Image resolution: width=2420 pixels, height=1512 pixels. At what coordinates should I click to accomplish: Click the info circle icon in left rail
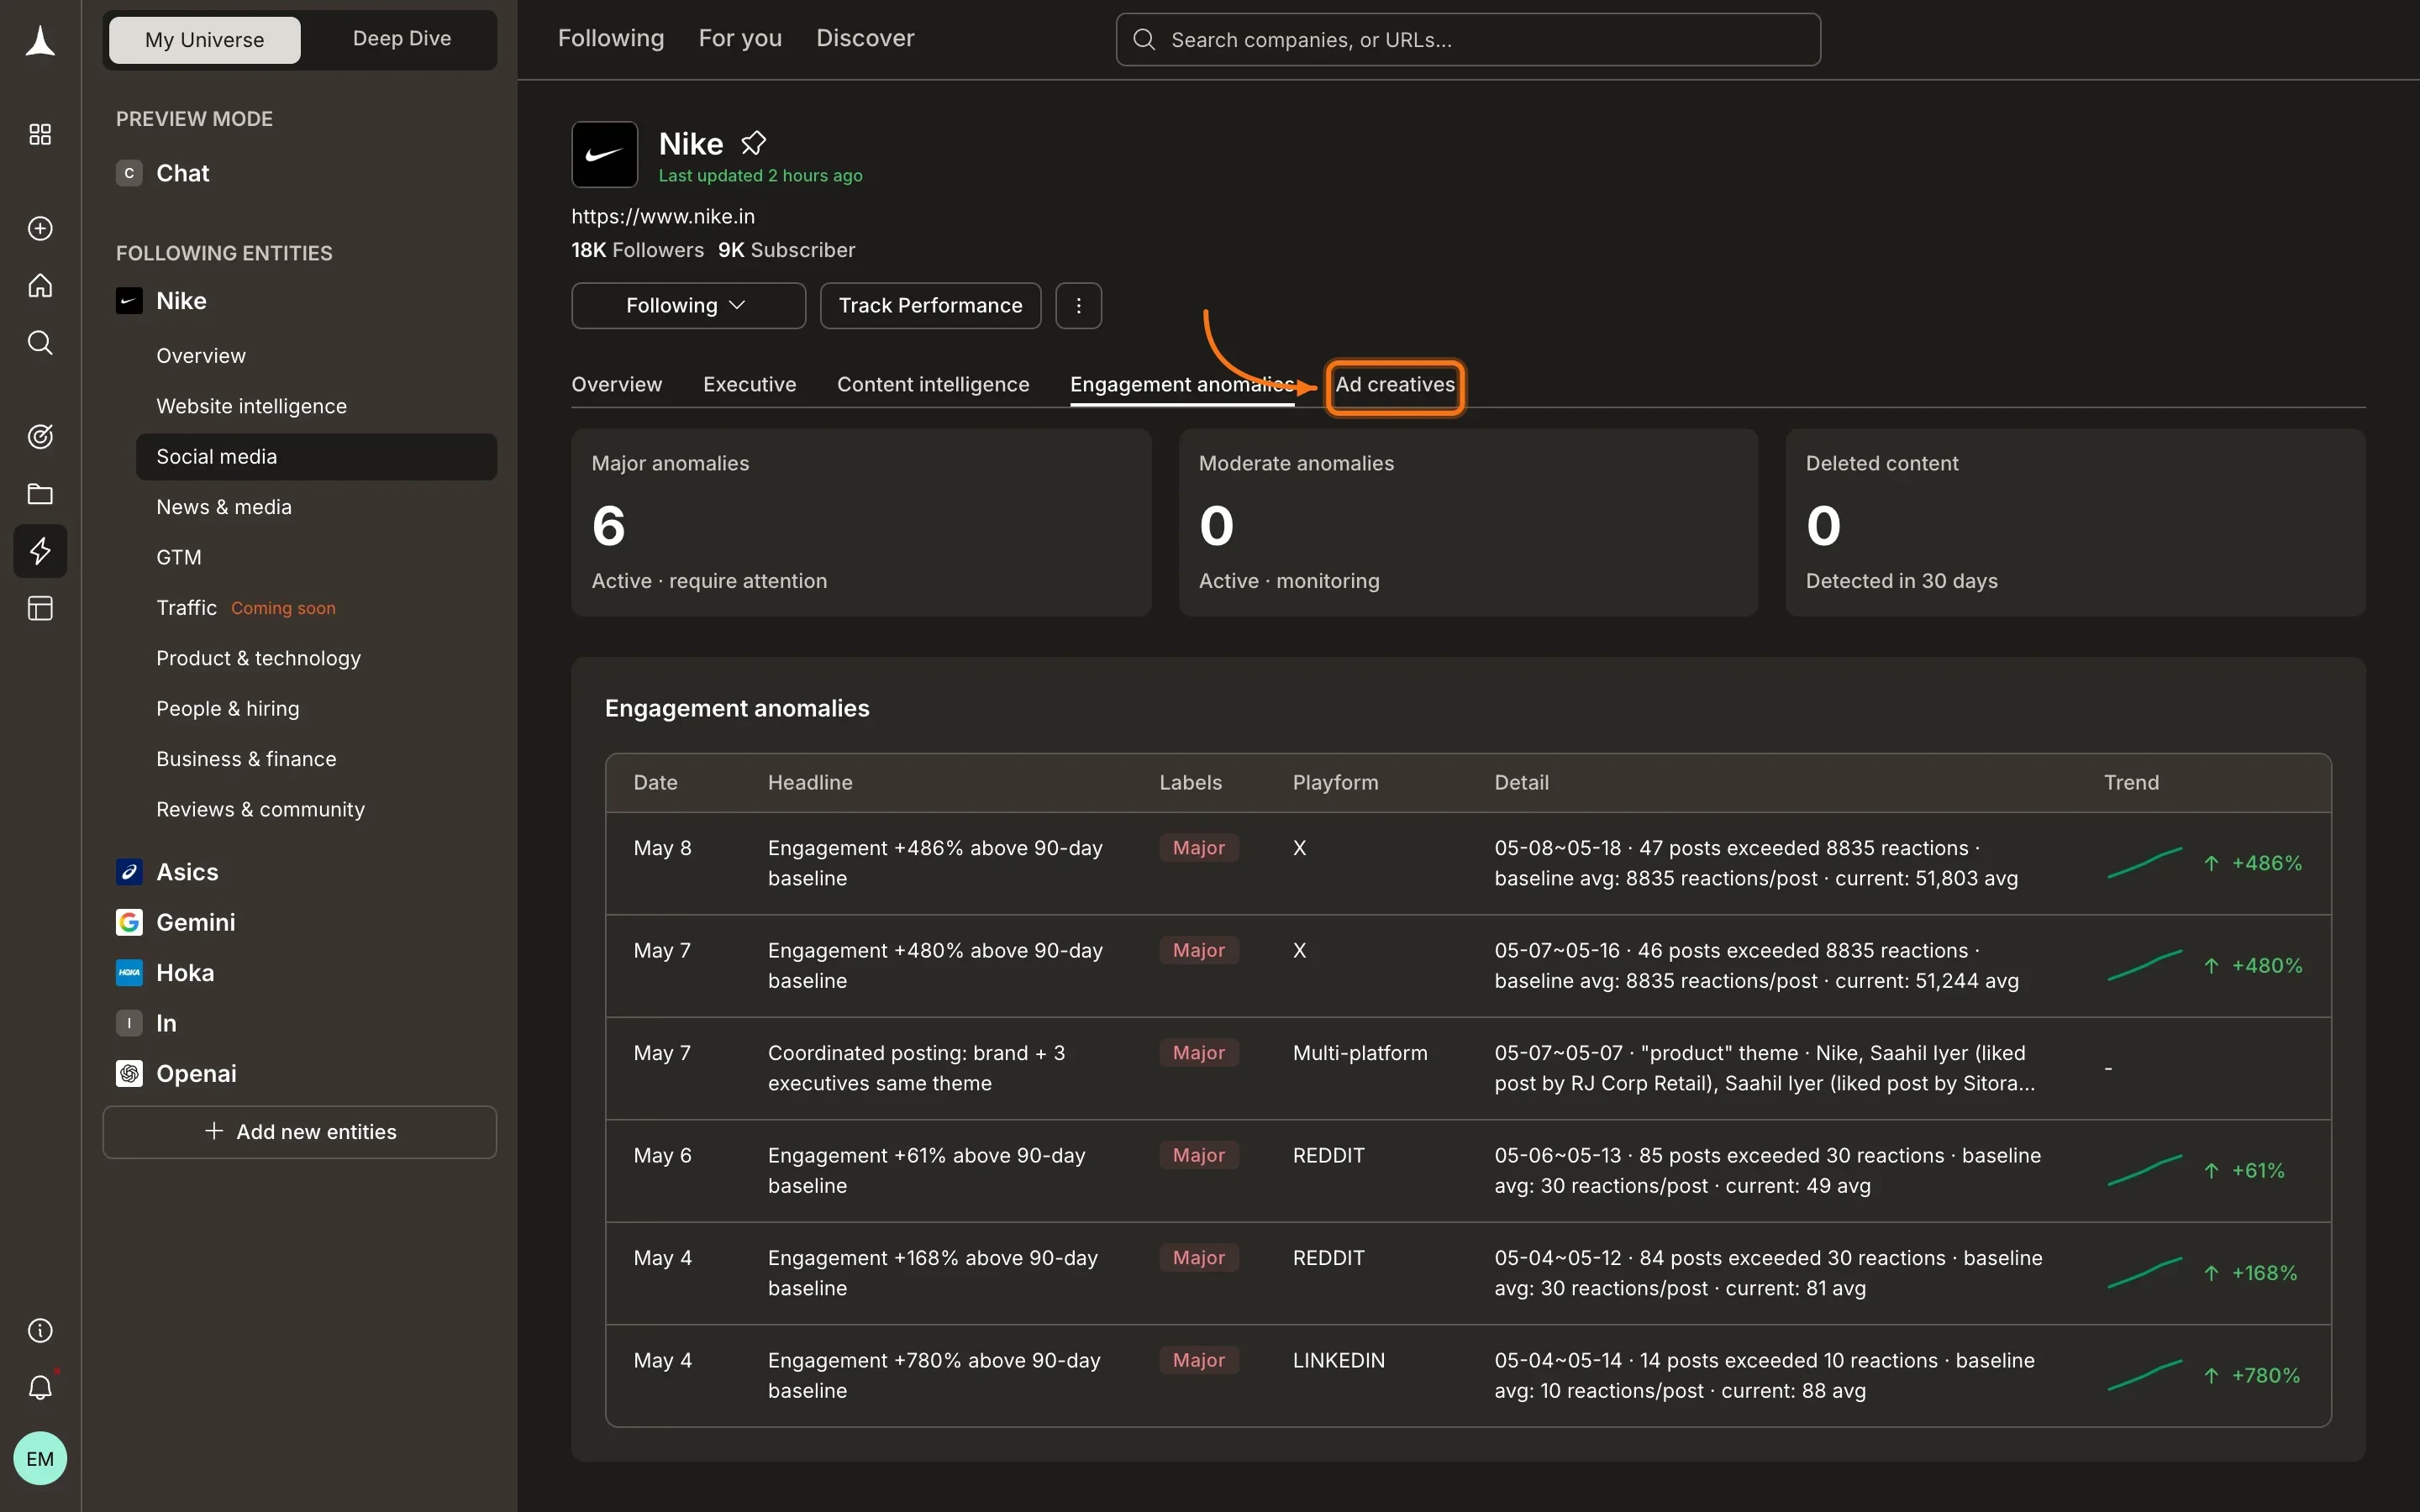point(40,1330)
